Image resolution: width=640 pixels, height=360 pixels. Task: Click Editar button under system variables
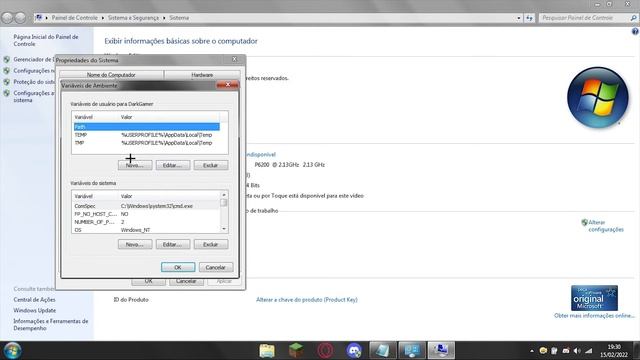tap(173, 244)
